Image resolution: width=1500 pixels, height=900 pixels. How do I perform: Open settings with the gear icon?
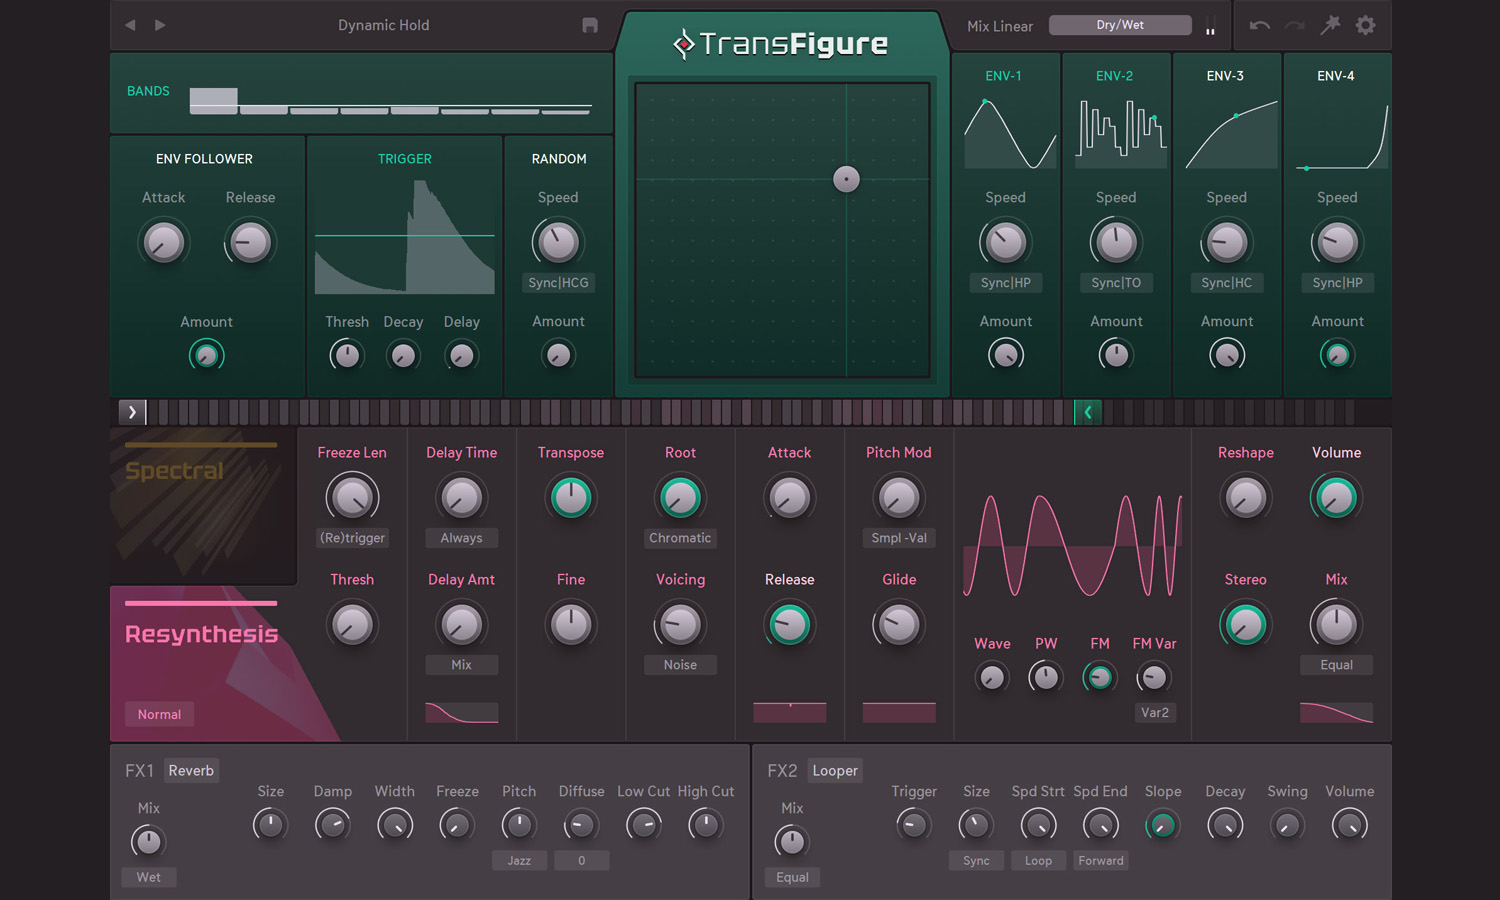tap(1365, 25)
